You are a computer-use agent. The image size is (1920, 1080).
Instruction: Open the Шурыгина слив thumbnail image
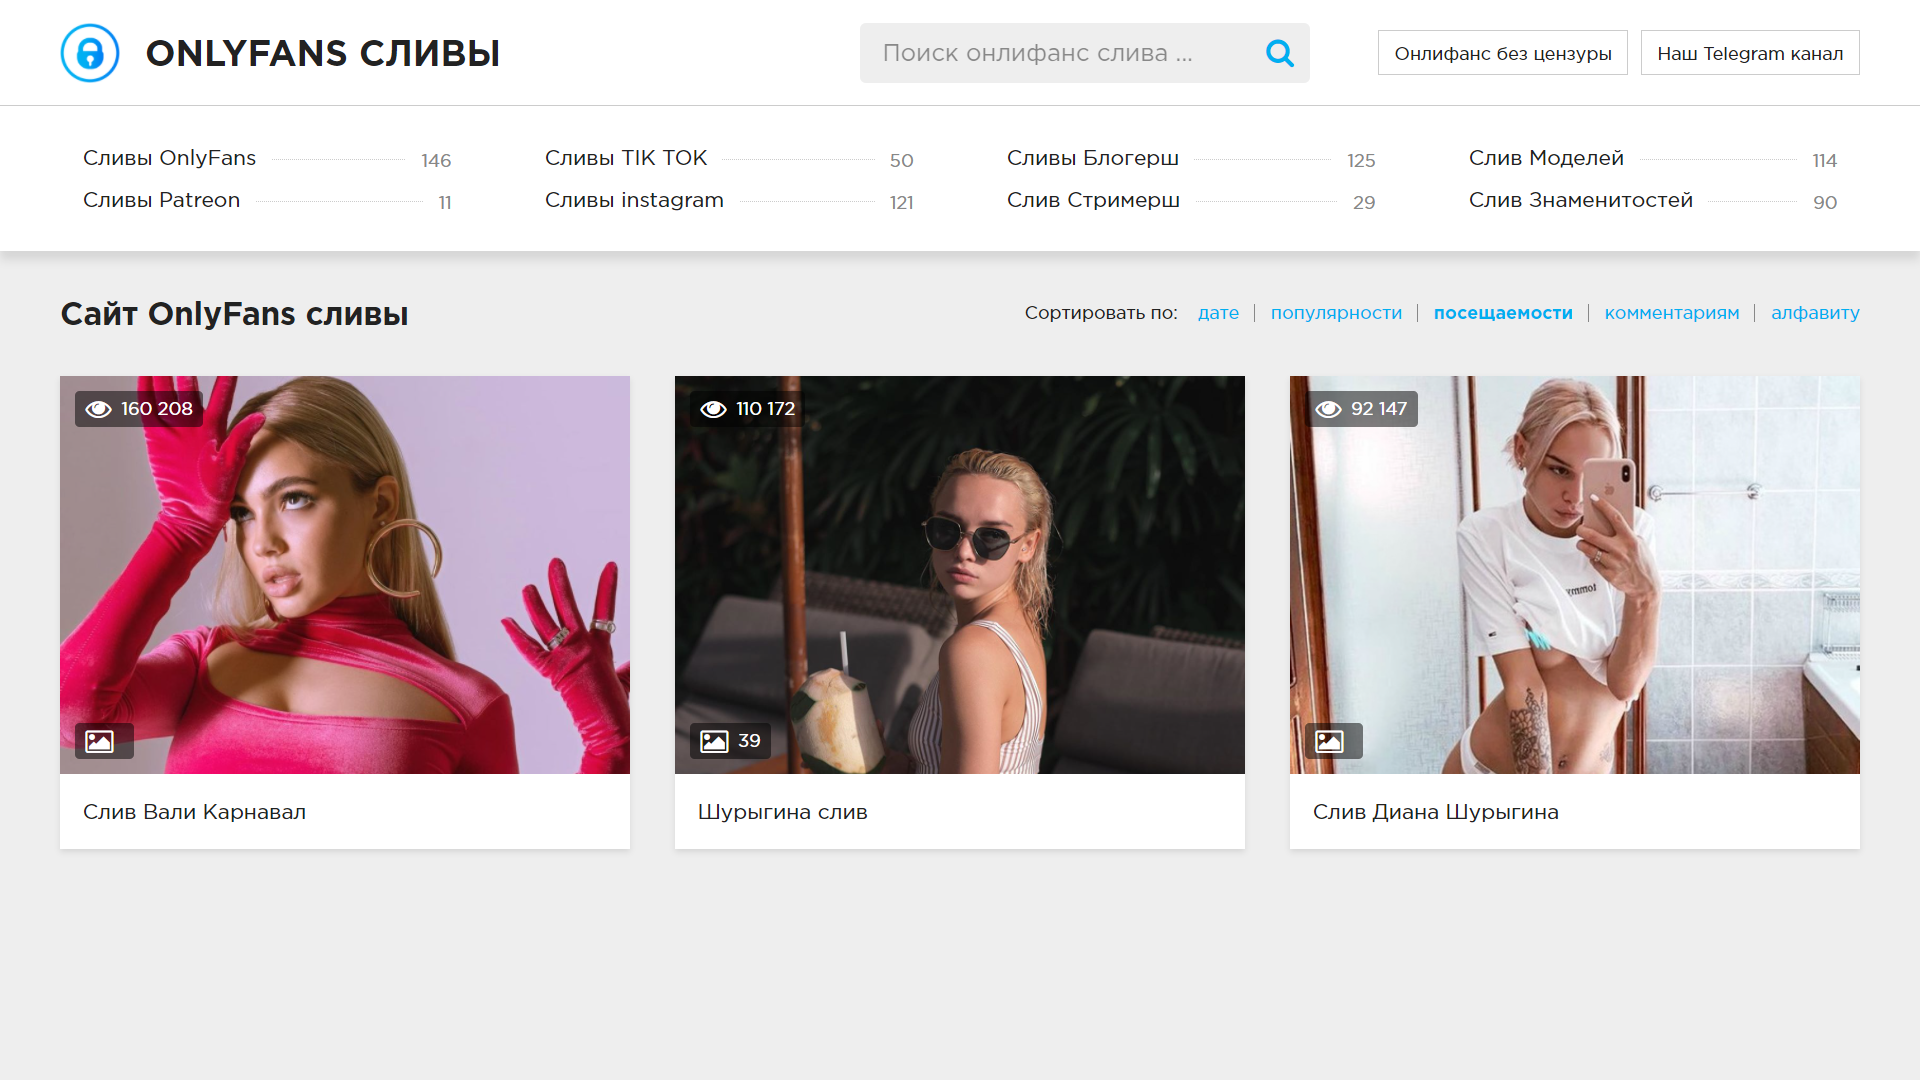pos(960,575)
